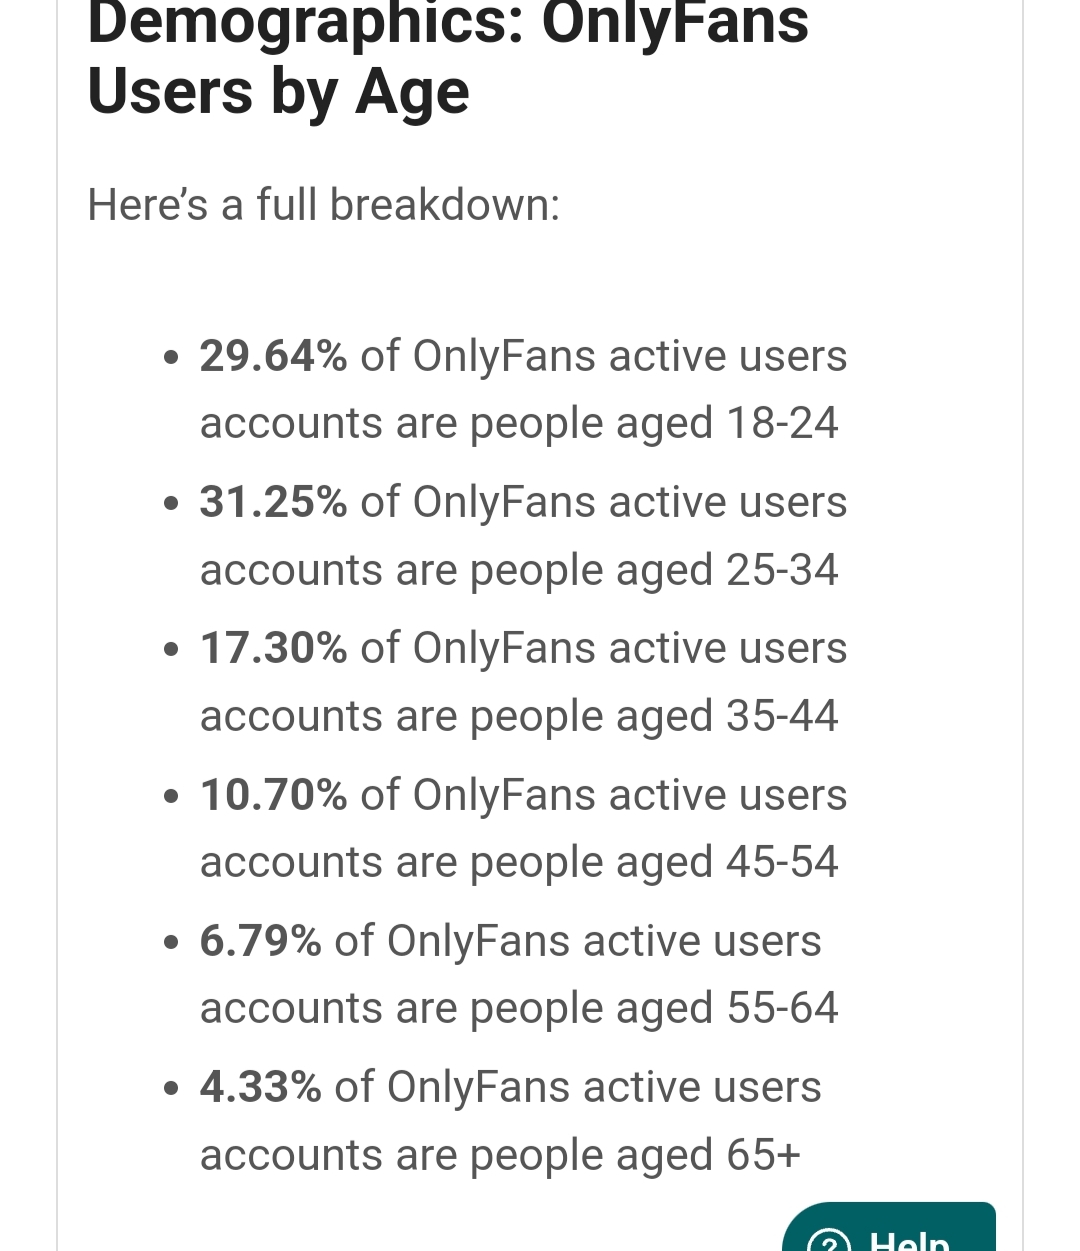The width and height of the screenshot is (1080, 1251).
Task: Click 'Here's a full breakdown:' text
Action: point(324,205)
